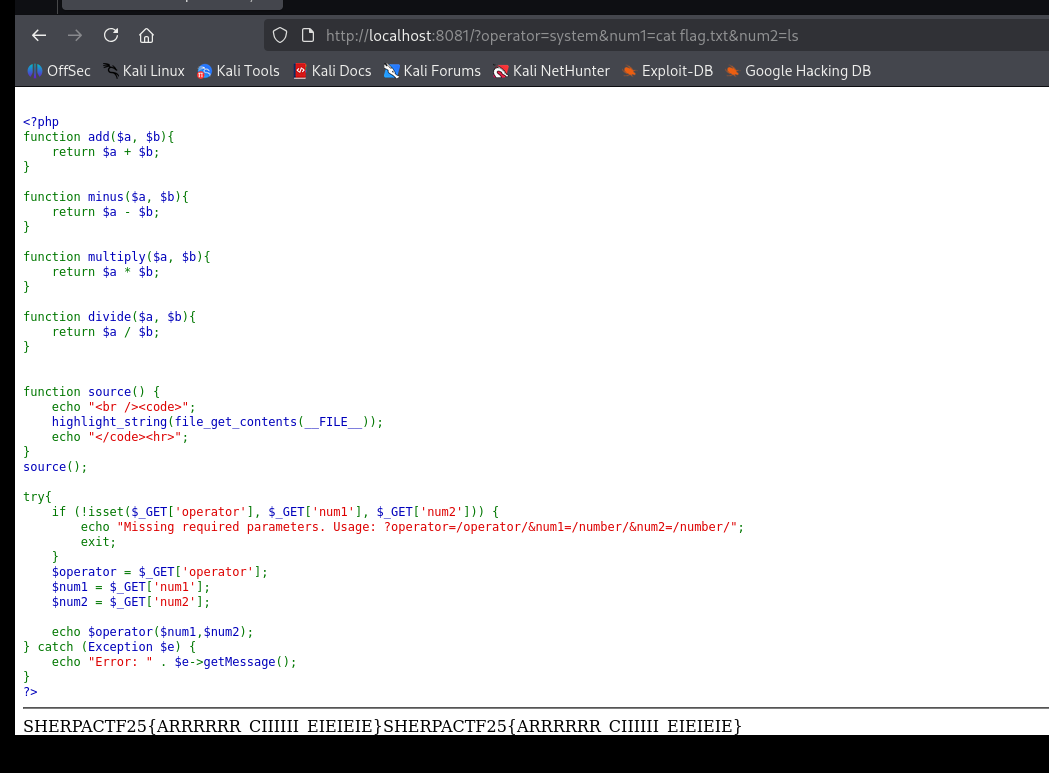This screenshot has height=773, width=1049.
Task: Open the Kali NetHunter bookmark
Action: click(x=551, y=71)
